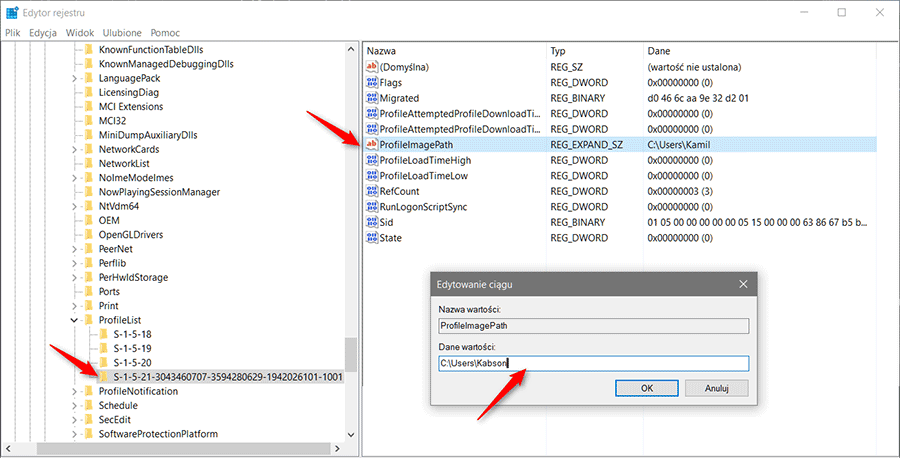Expand the LanguagePack tree node
The height and width of the screenshot is (458, 900).
point(74,78)
